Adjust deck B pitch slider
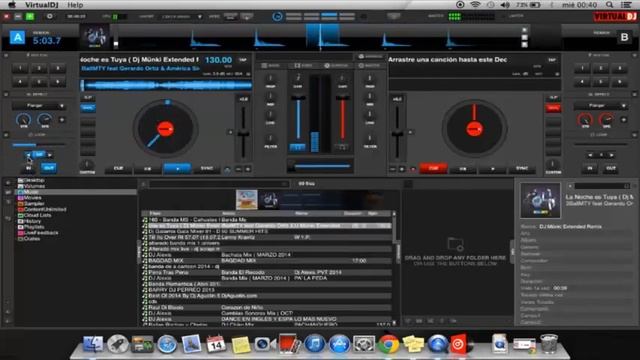This screenshot has width=640, height=360. pos(397,133)
